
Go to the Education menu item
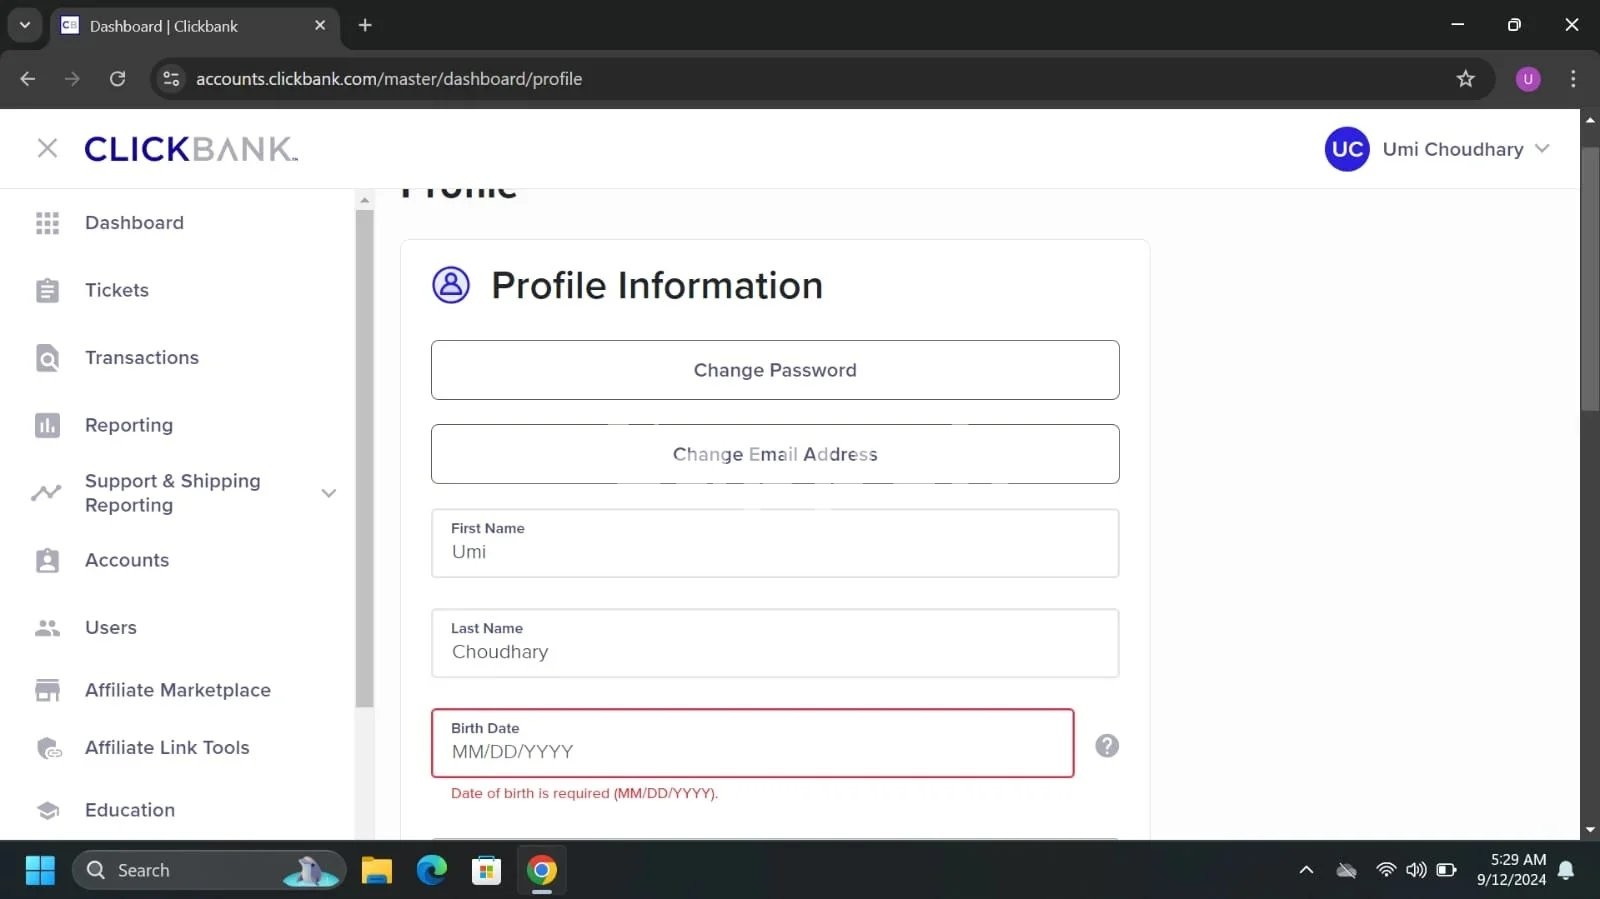tap(130, 810)
